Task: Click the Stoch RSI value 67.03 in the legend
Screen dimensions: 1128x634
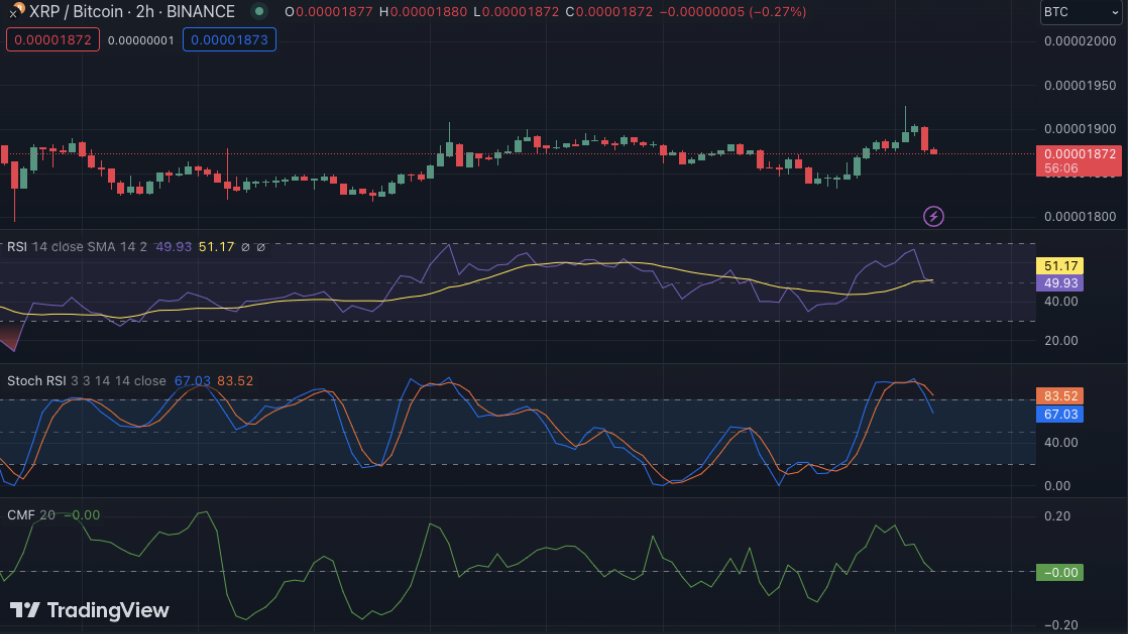Action: point(192,381)
